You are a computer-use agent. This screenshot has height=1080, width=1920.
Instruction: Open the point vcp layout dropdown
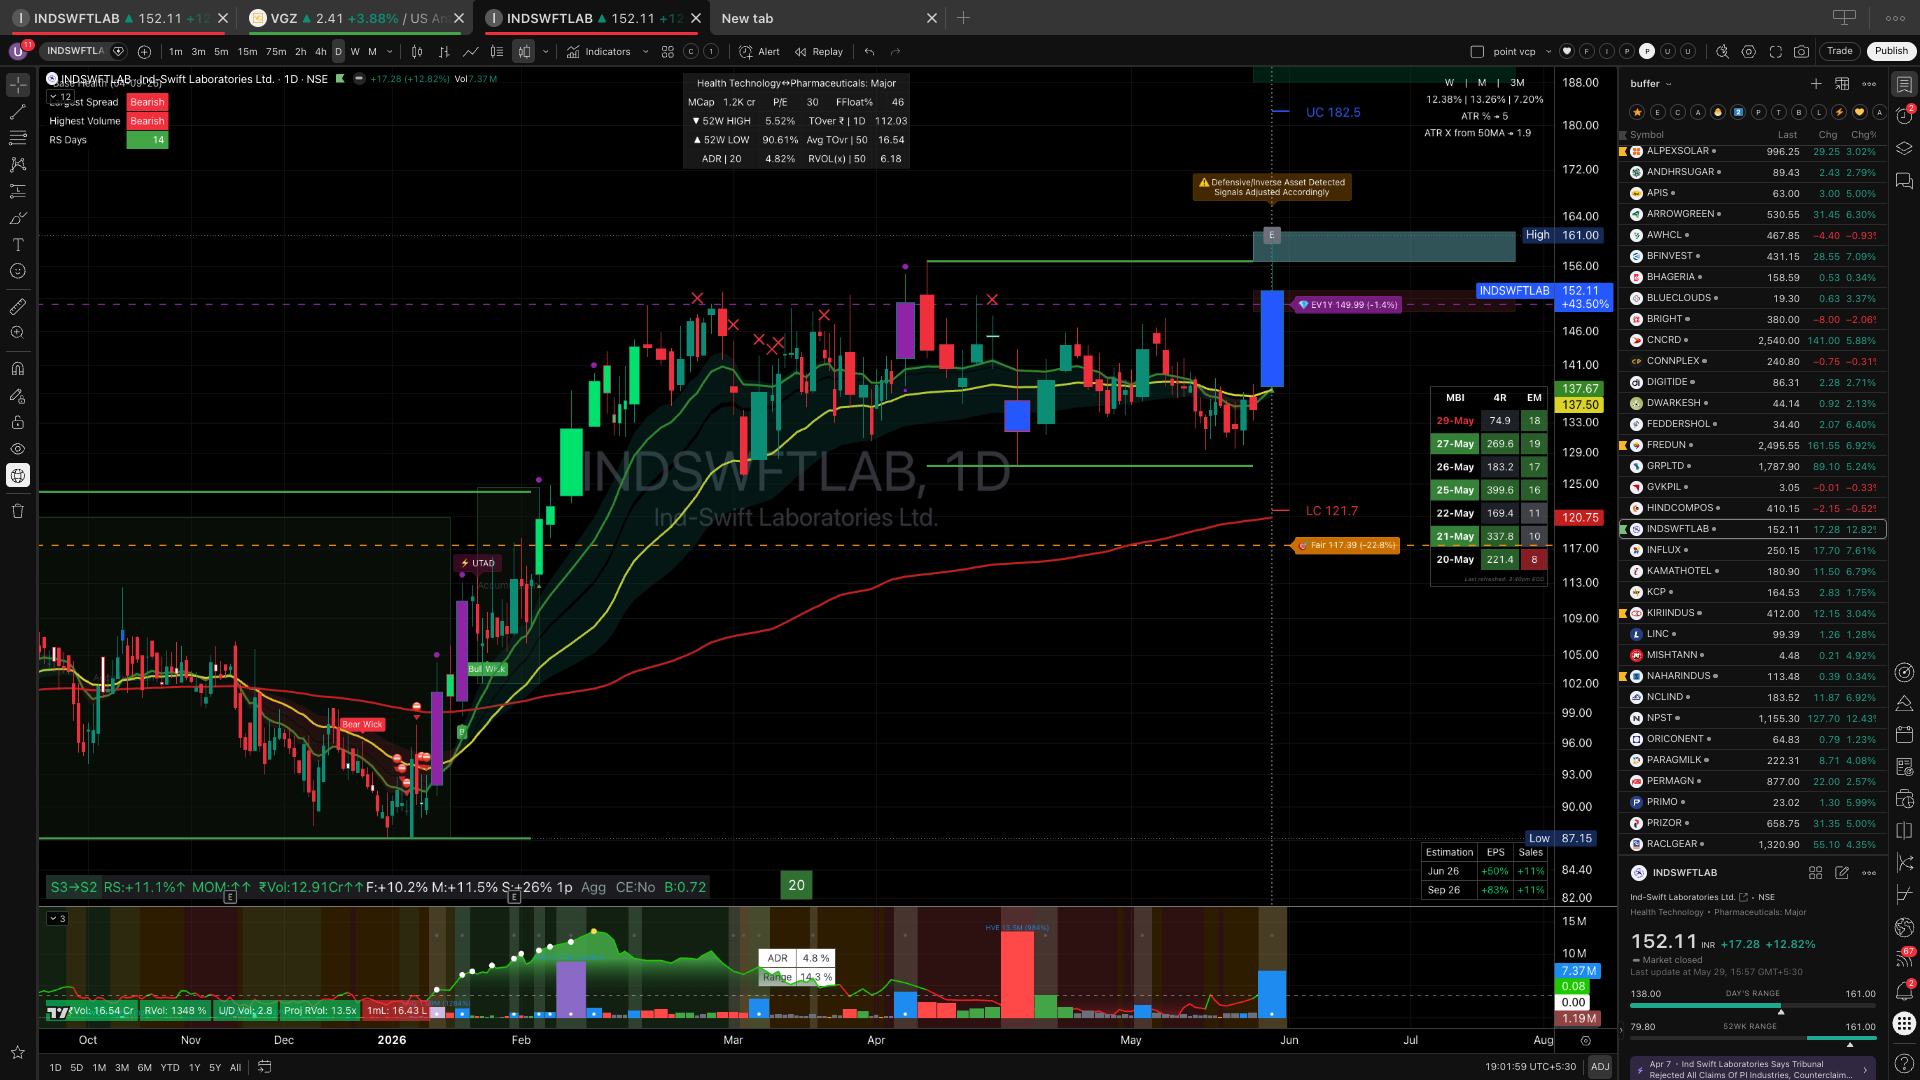1549,52
